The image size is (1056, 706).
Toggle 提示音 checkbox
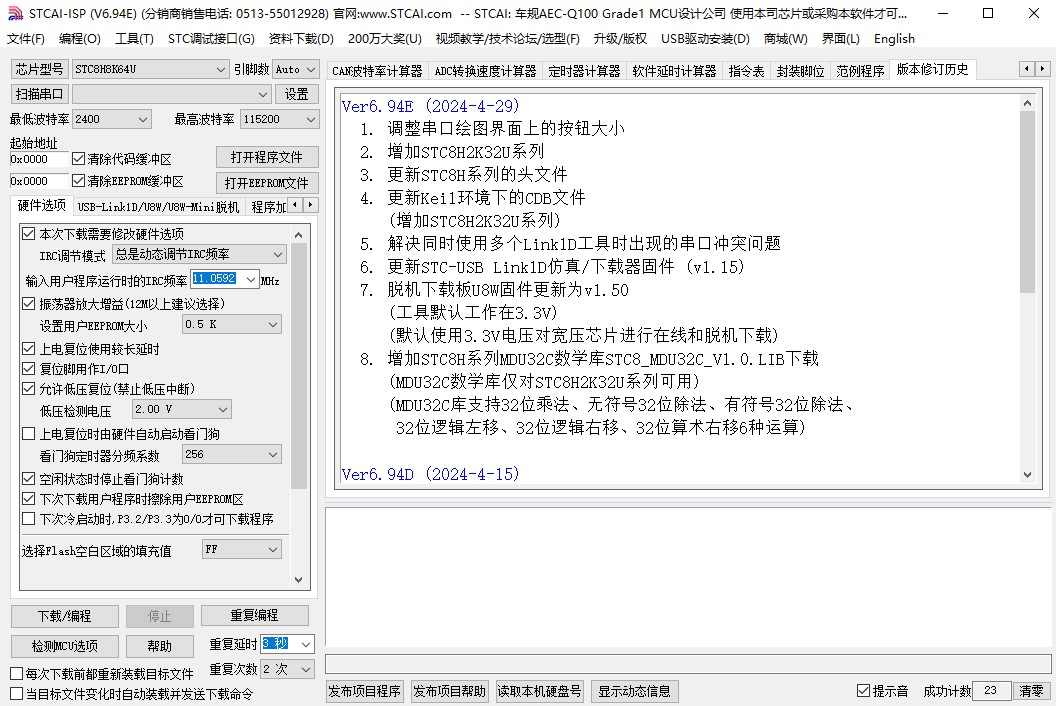863,691
